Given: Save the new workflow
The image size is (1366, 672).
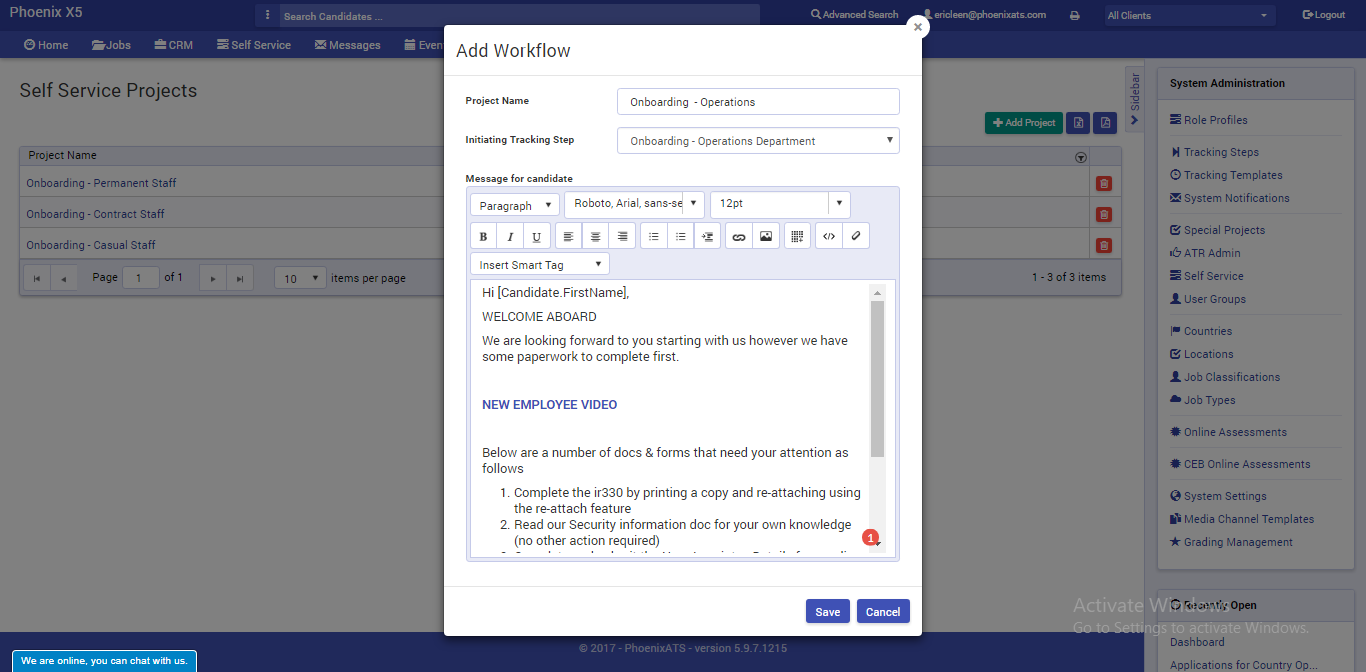Looking at the screenshot, I should [x=828, y=611].
